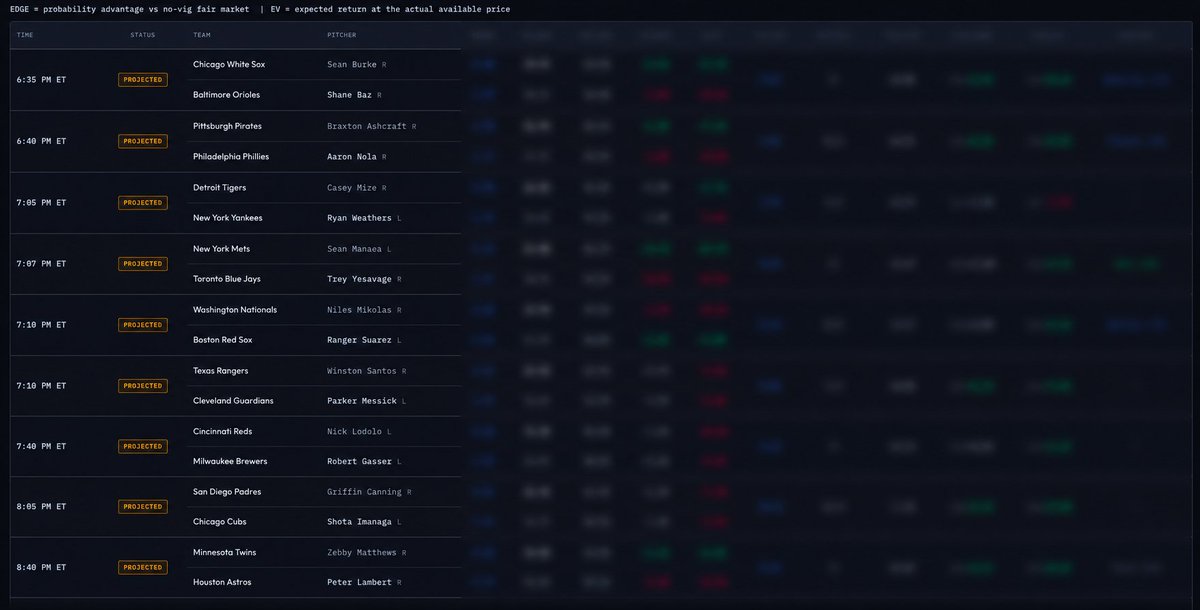Select pitcher Ranger Suarez

[x=360, y=340]
